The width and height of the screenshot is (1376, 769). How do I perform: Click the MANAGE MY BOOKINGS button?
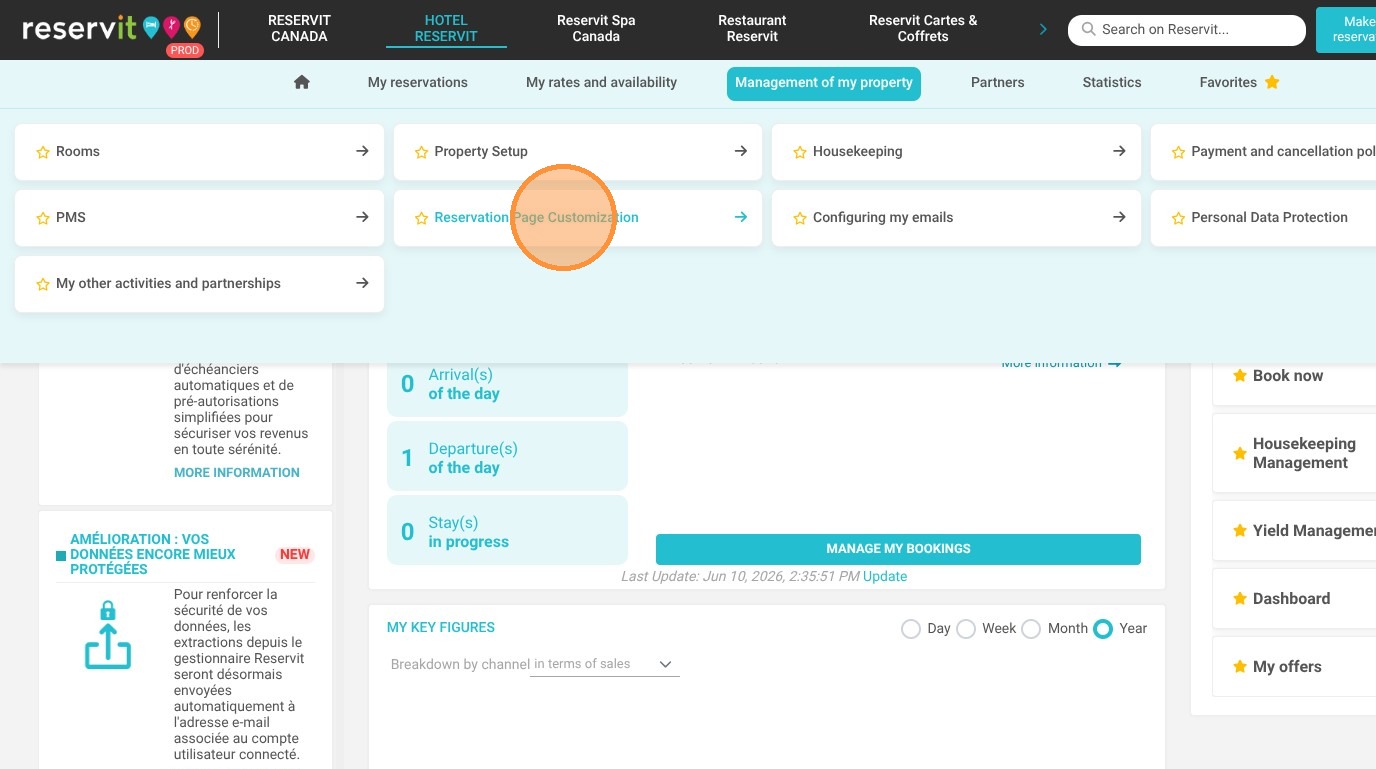tap(898, 549)
